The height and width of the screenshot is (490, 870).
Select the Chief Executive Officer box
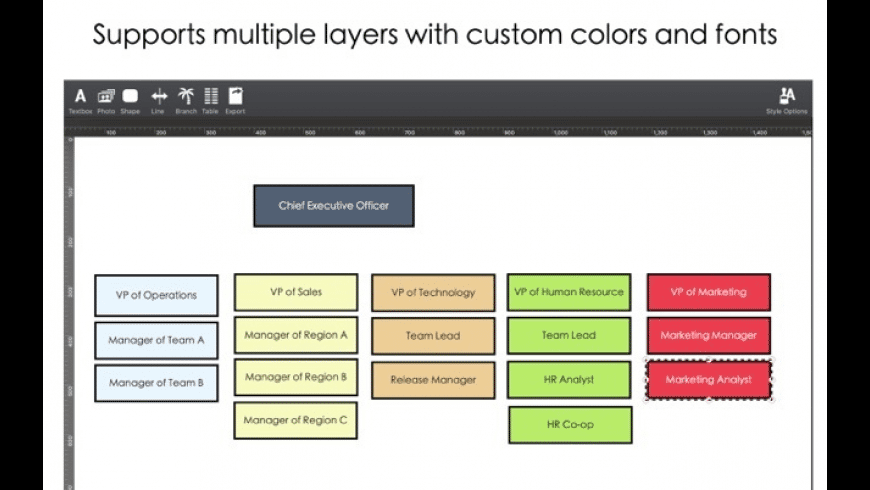(333, 206)
